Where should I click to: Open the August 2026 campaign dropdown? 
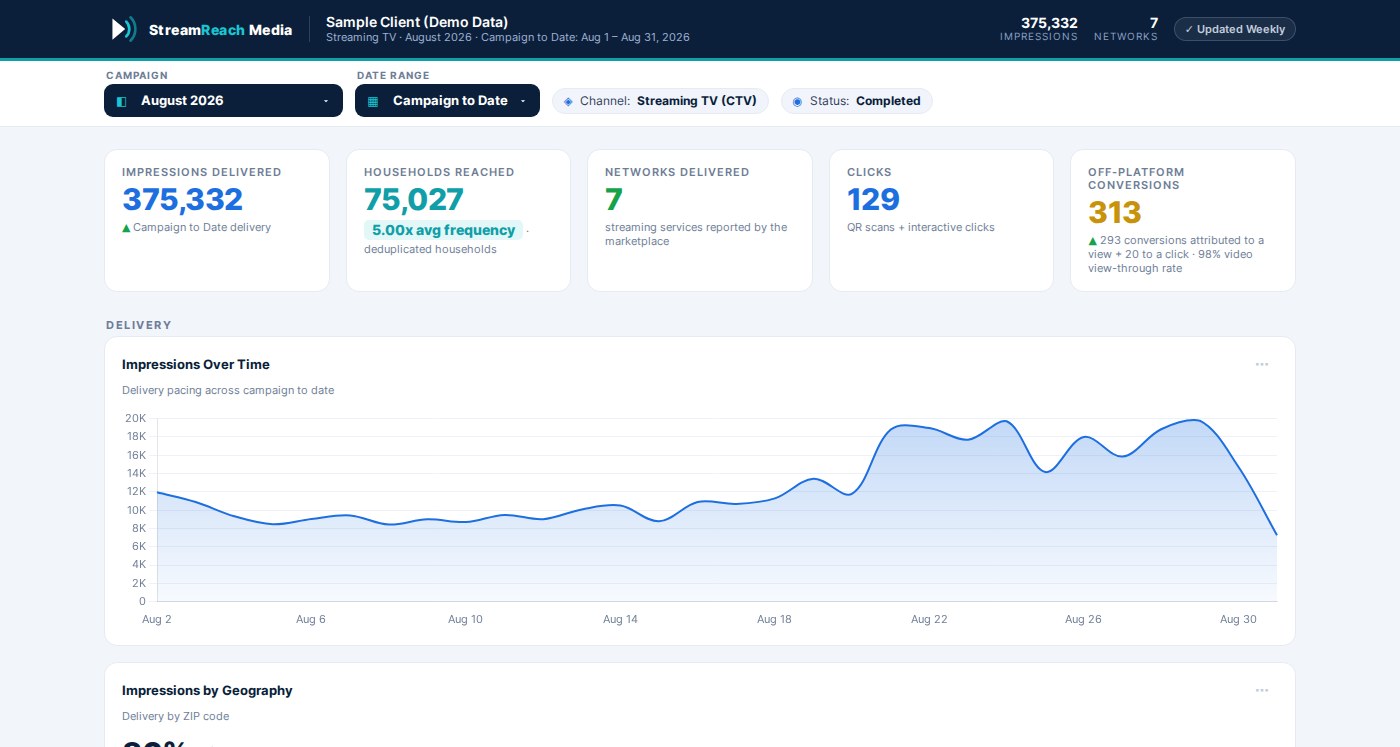223,100
